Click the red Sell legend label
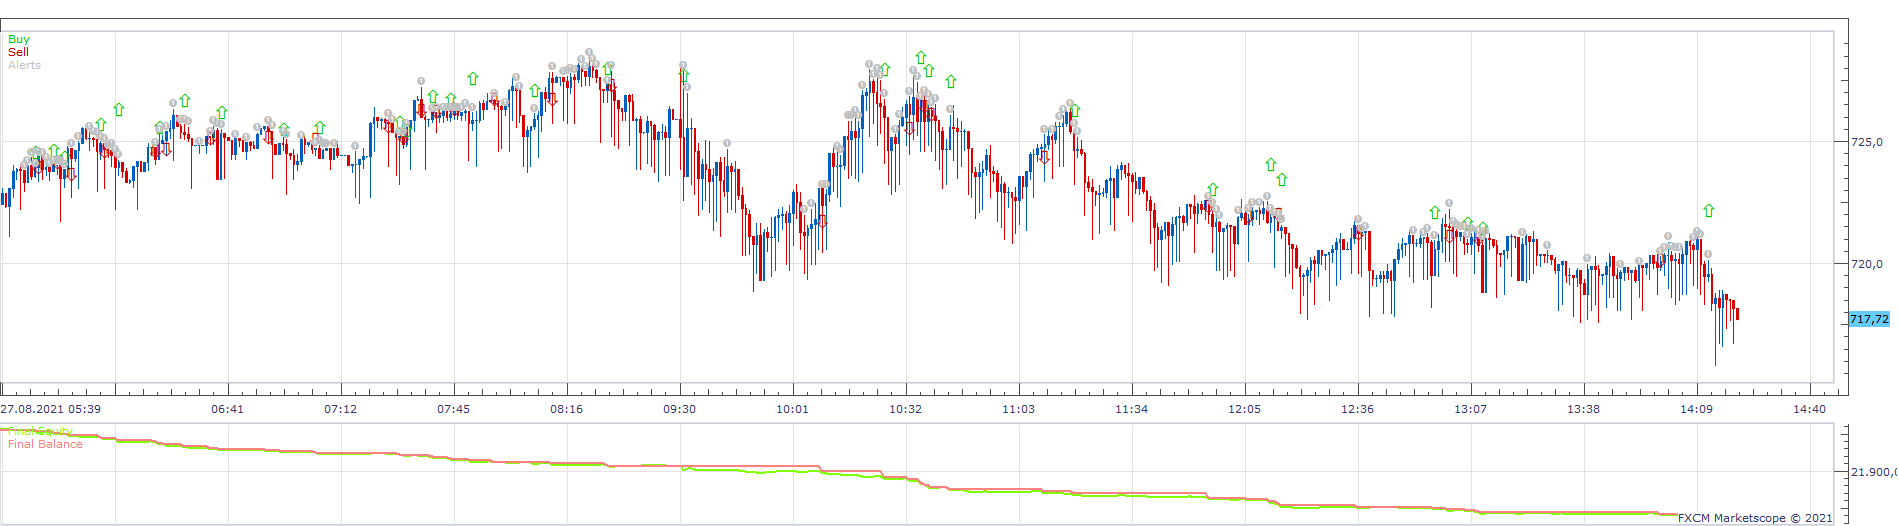 pyautogui.click(x=18, y=52)
